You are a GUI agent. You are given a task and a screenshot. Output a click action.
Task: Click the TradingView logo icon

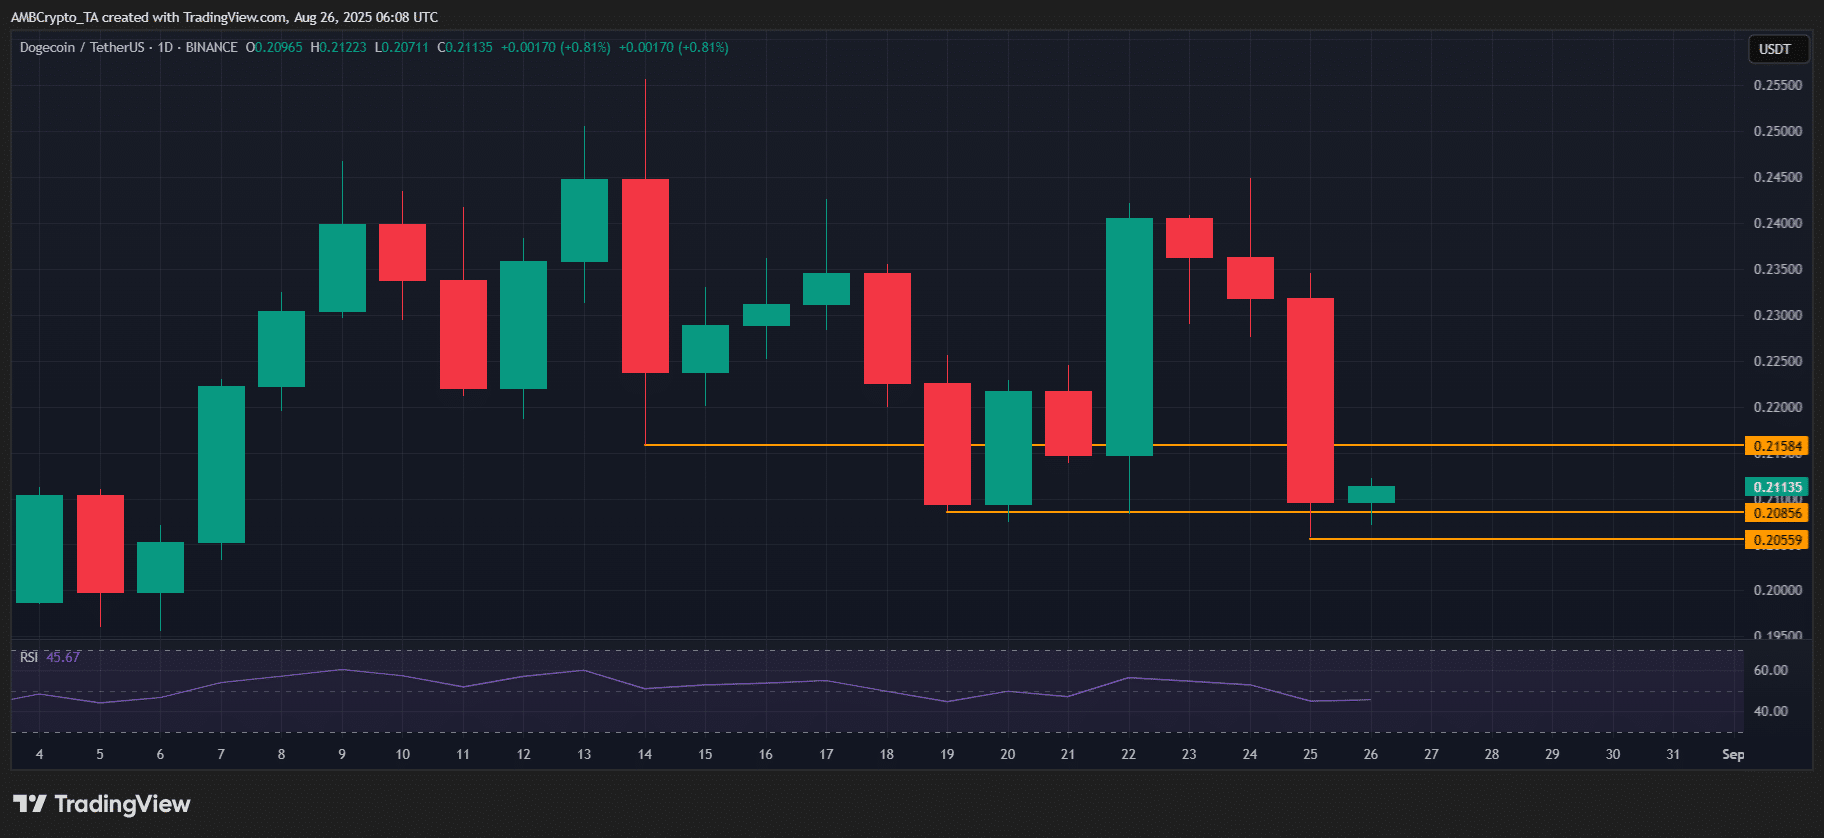click(x=30, y=804)
